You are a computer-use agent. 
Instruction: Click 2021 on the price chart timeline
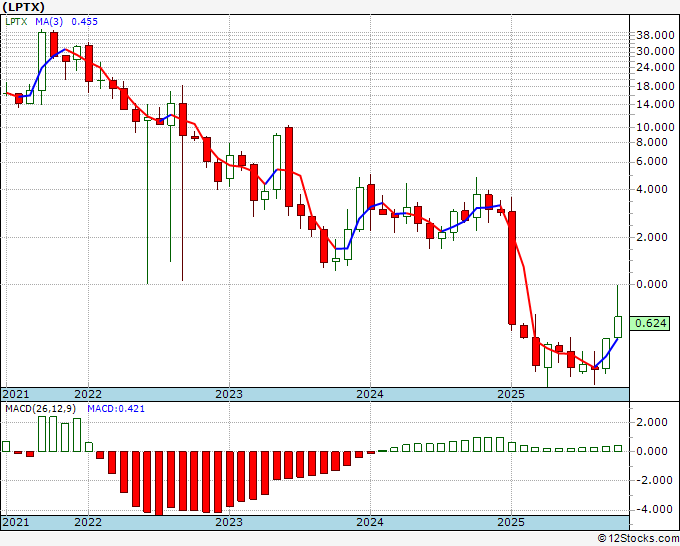[x=16, y=394]
